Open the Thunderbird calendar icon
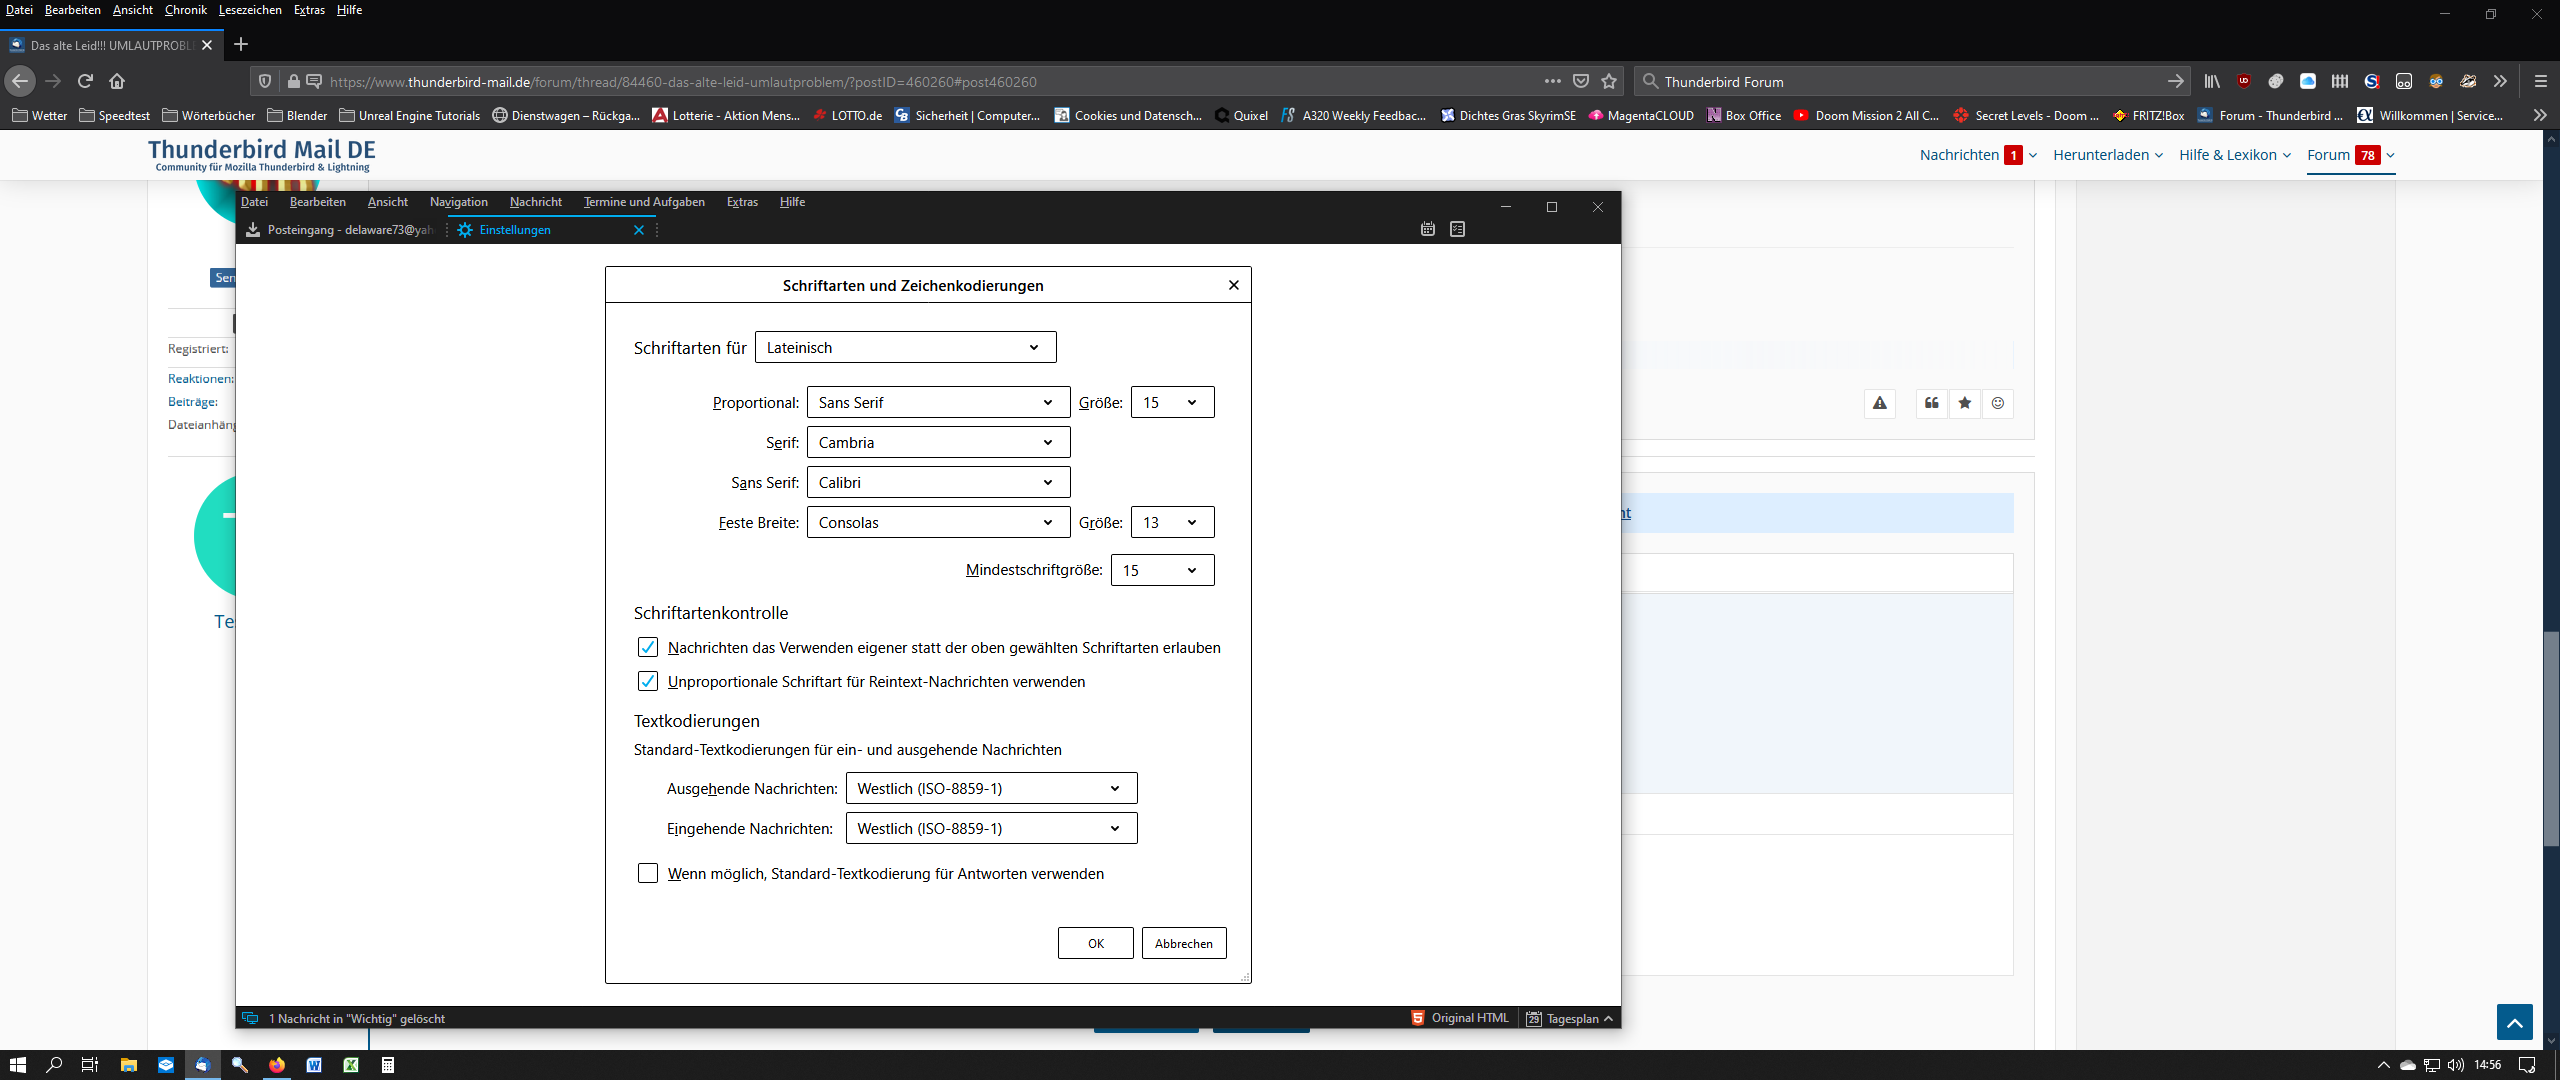This screenshot has width=2560, height=1080. pos(1427,229)
